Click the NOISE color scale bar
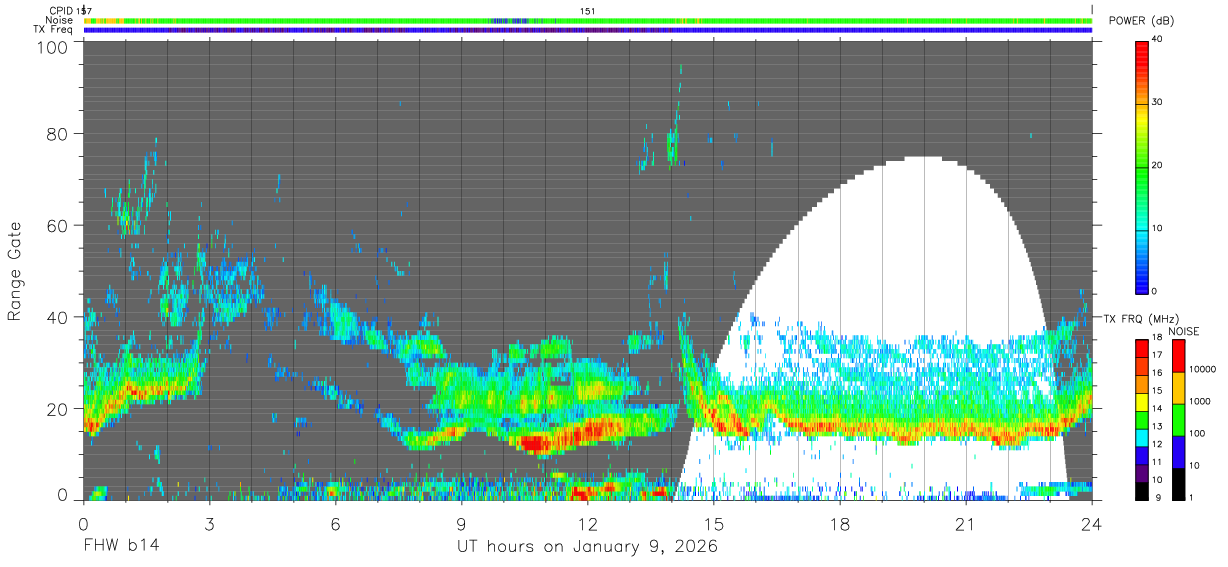 [1177, 418]
